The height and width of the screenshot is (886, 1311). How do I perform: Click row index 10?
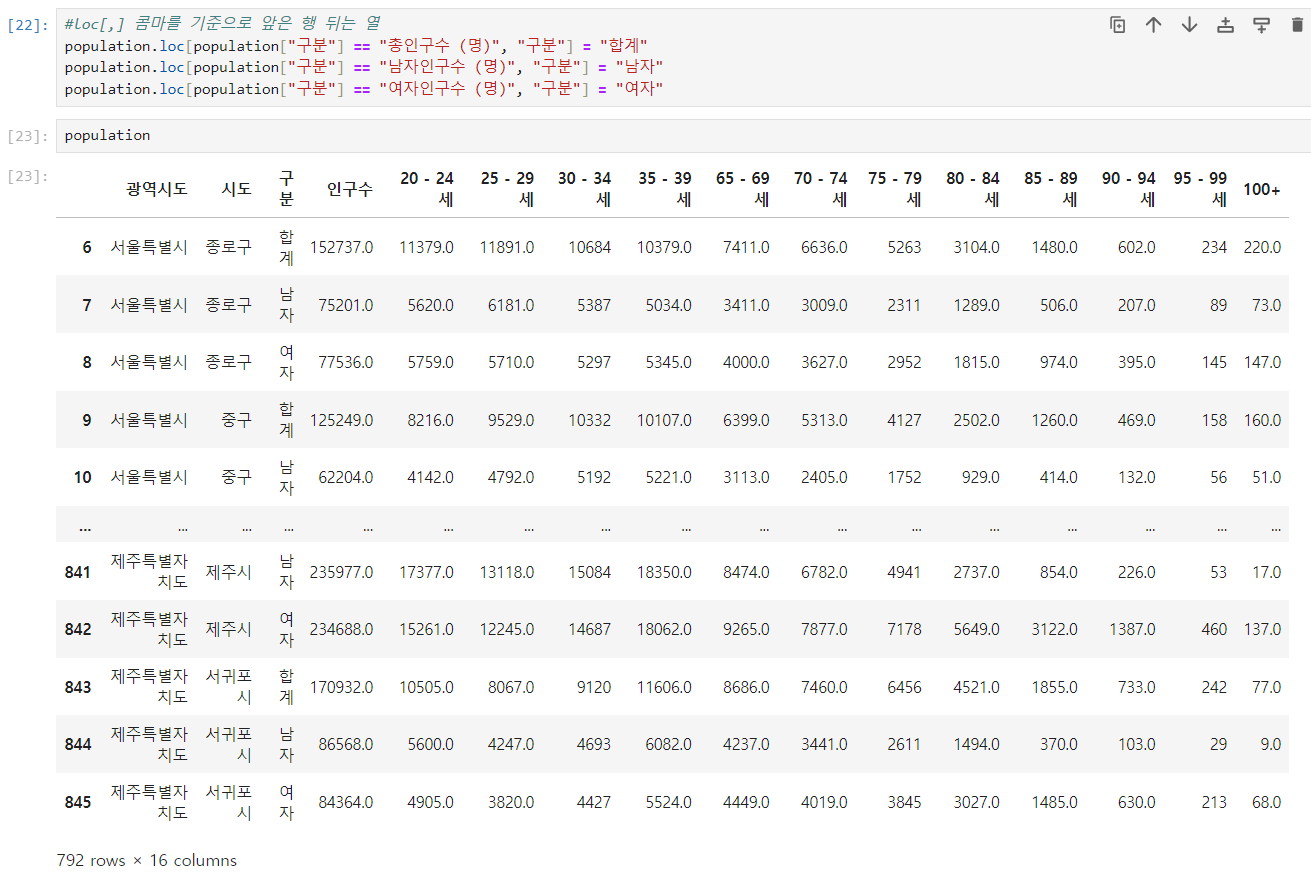(x=83, y=477)
